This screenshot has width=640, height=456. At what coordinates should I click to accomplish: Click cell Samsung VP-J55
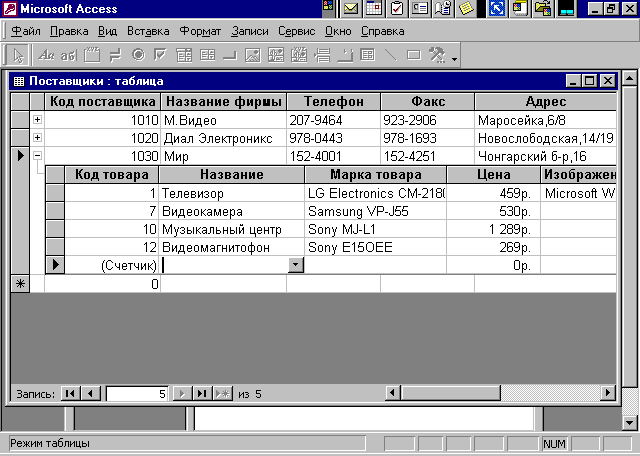click(376, 211)
